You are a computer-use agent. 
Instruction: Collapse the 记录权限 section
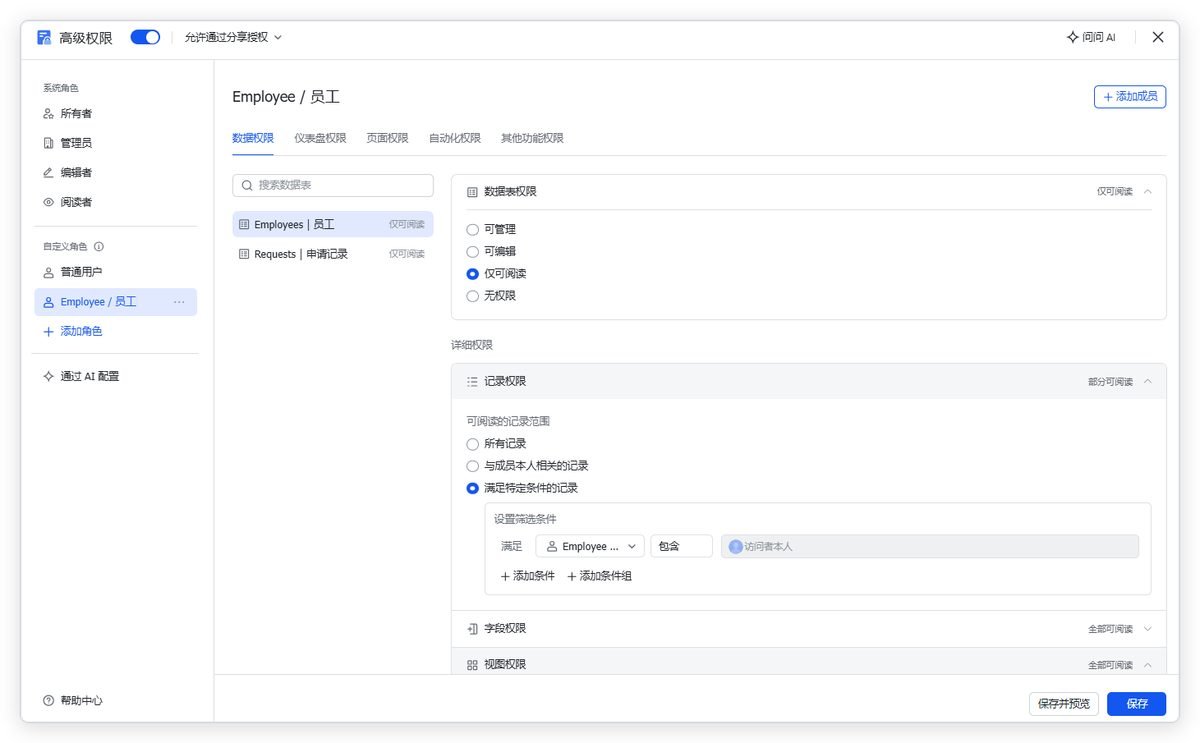click(x=1147, y=382)
